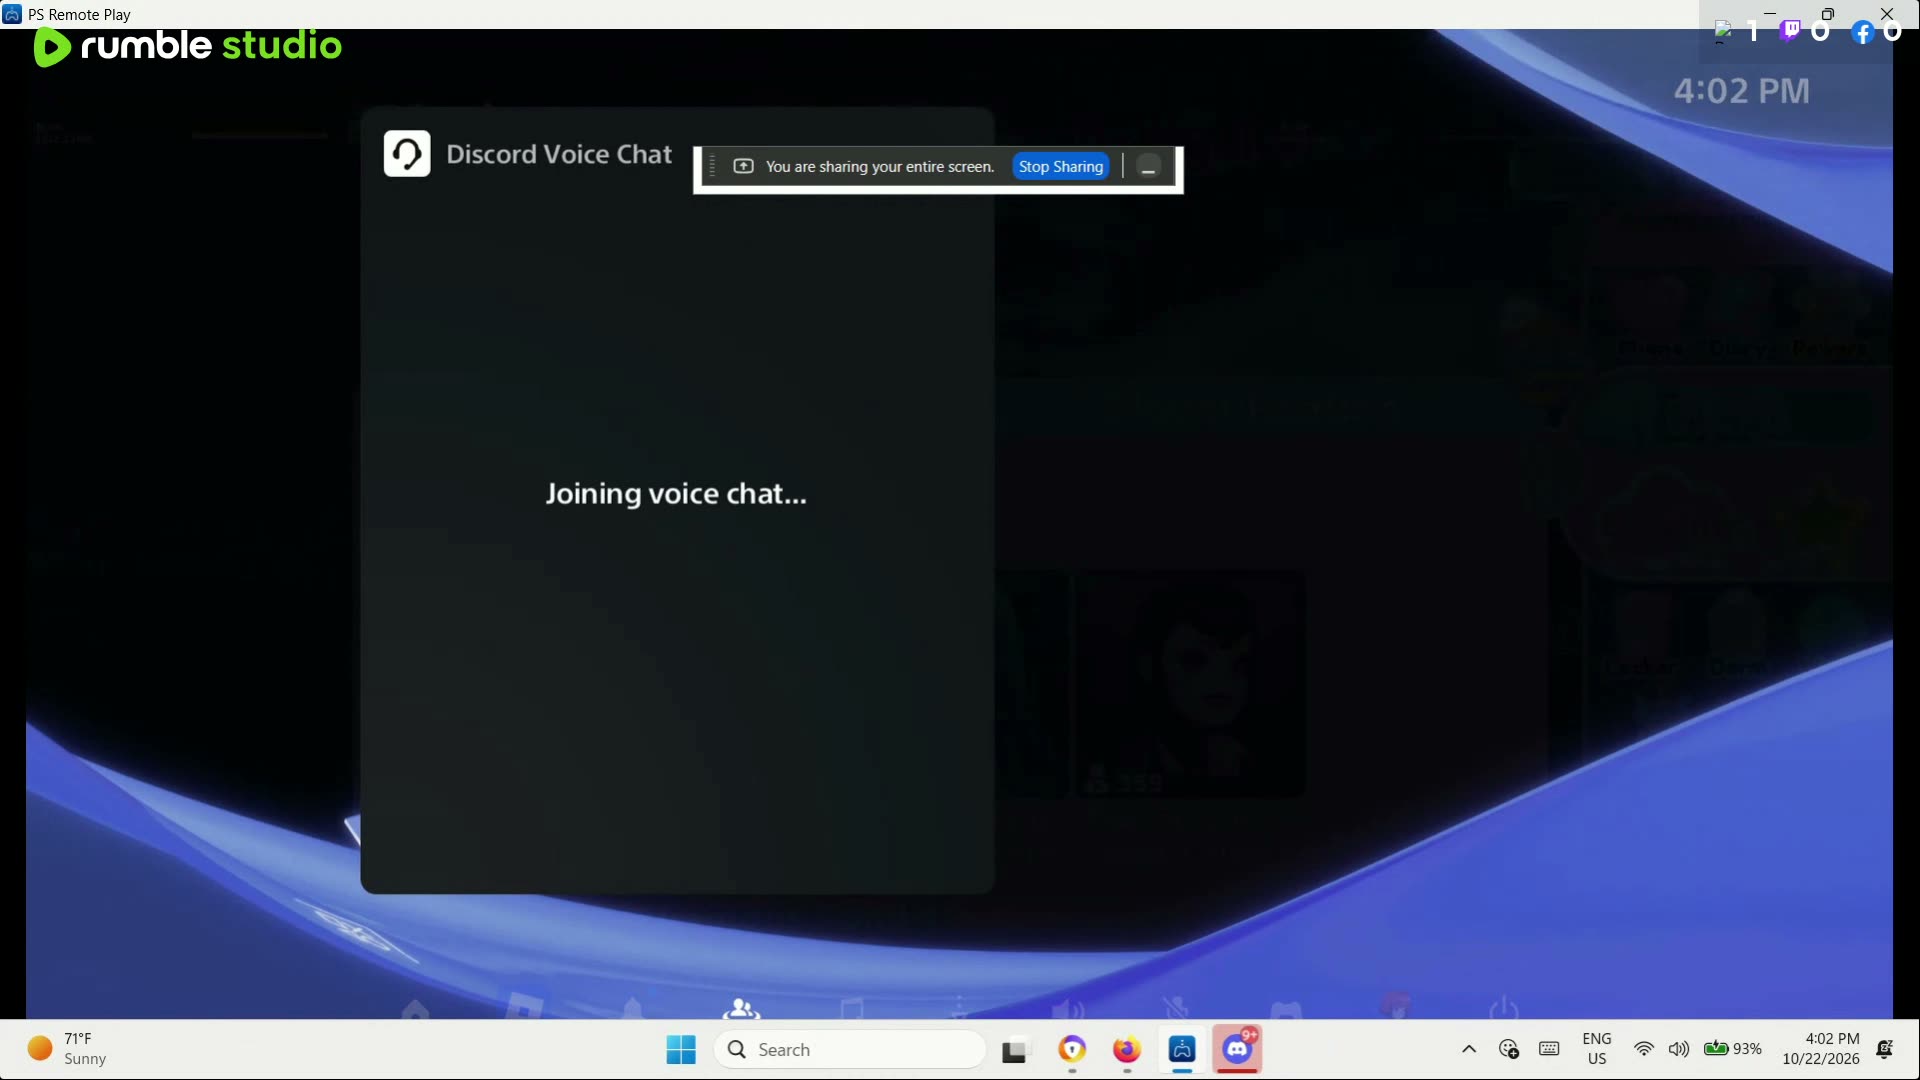
Task: Click the Discord Voice Chat card title
Action: [x=559, y=154]
